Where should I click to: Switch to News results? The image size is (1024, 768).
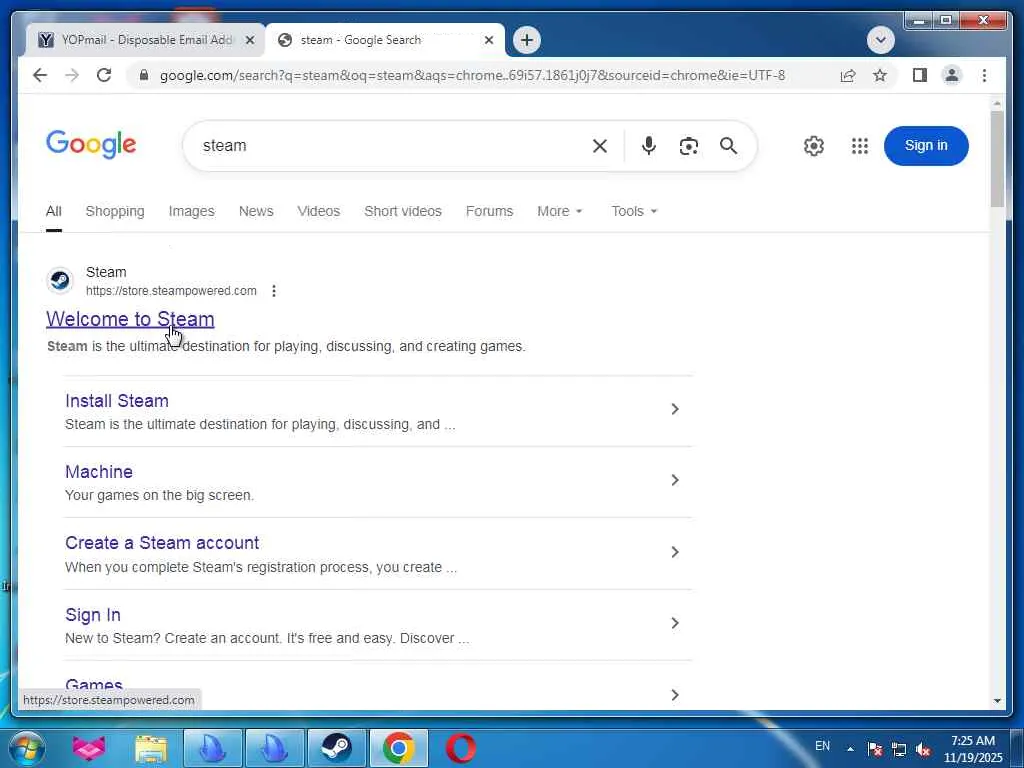256,211
